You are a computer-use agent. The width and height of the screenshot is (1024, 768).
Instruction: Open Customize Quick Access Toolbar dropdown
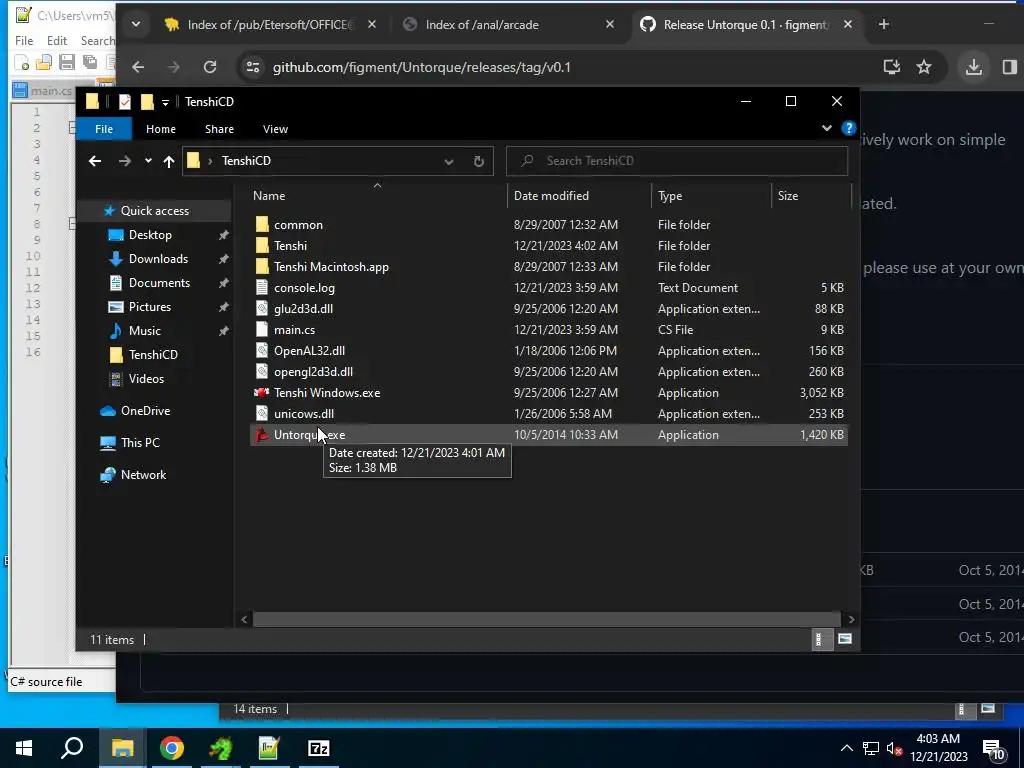coord(165,103)
